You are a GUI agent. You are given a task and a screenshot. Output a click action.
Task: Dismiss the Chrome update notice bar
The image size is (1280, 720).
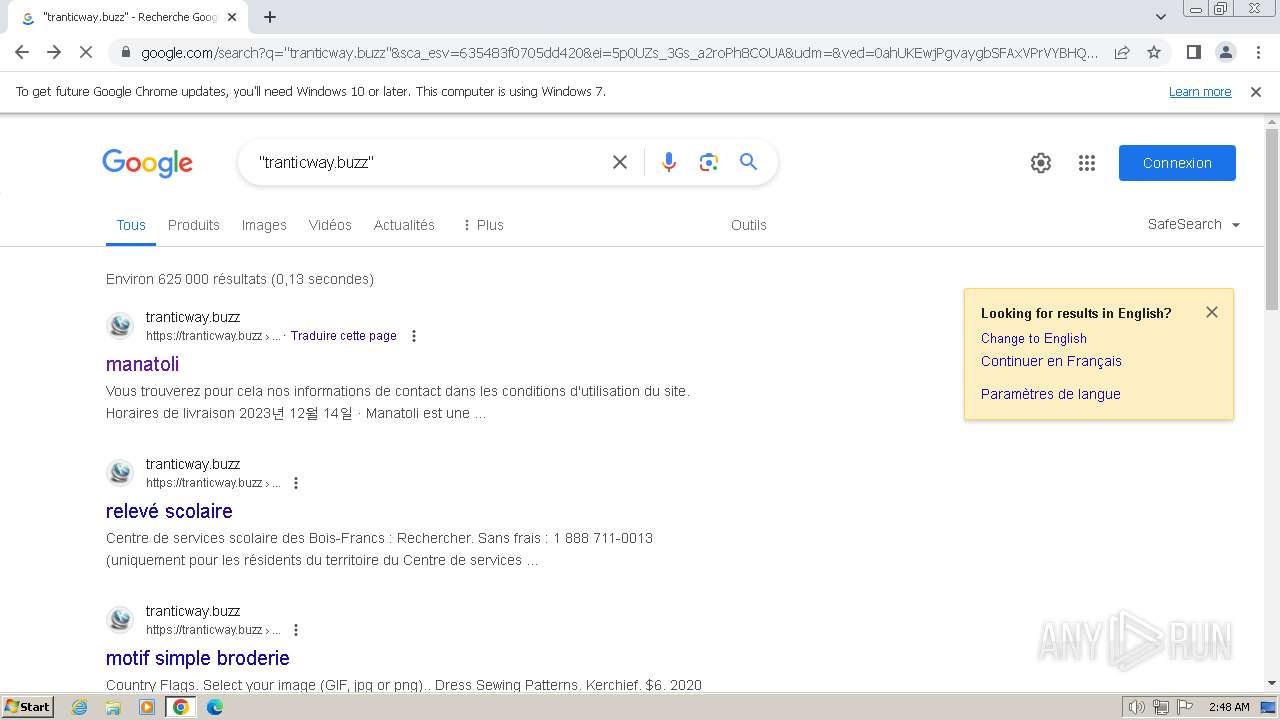[x=1256, y=92]
